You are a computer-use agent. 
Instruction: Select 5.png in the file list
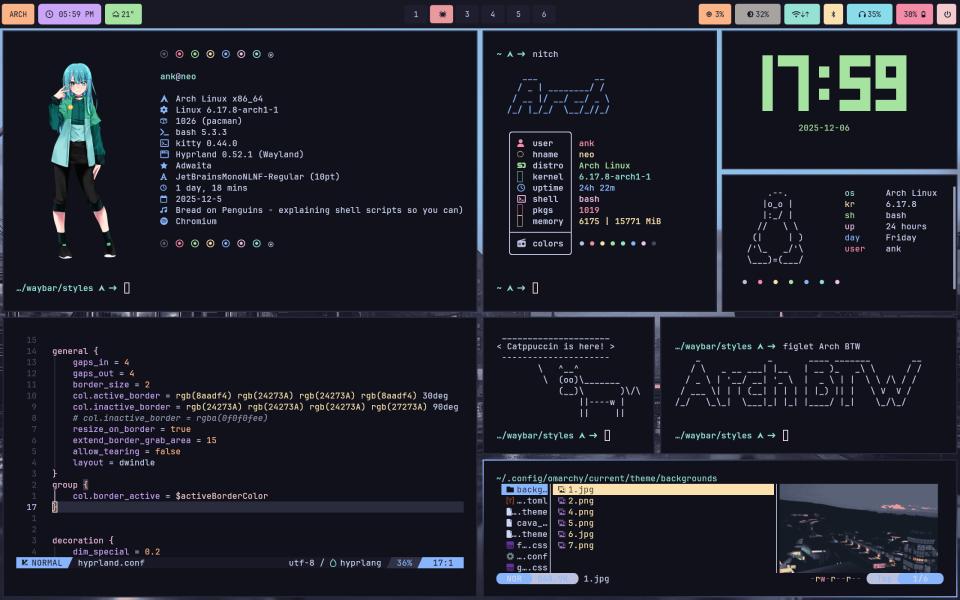tap(580, 523)
